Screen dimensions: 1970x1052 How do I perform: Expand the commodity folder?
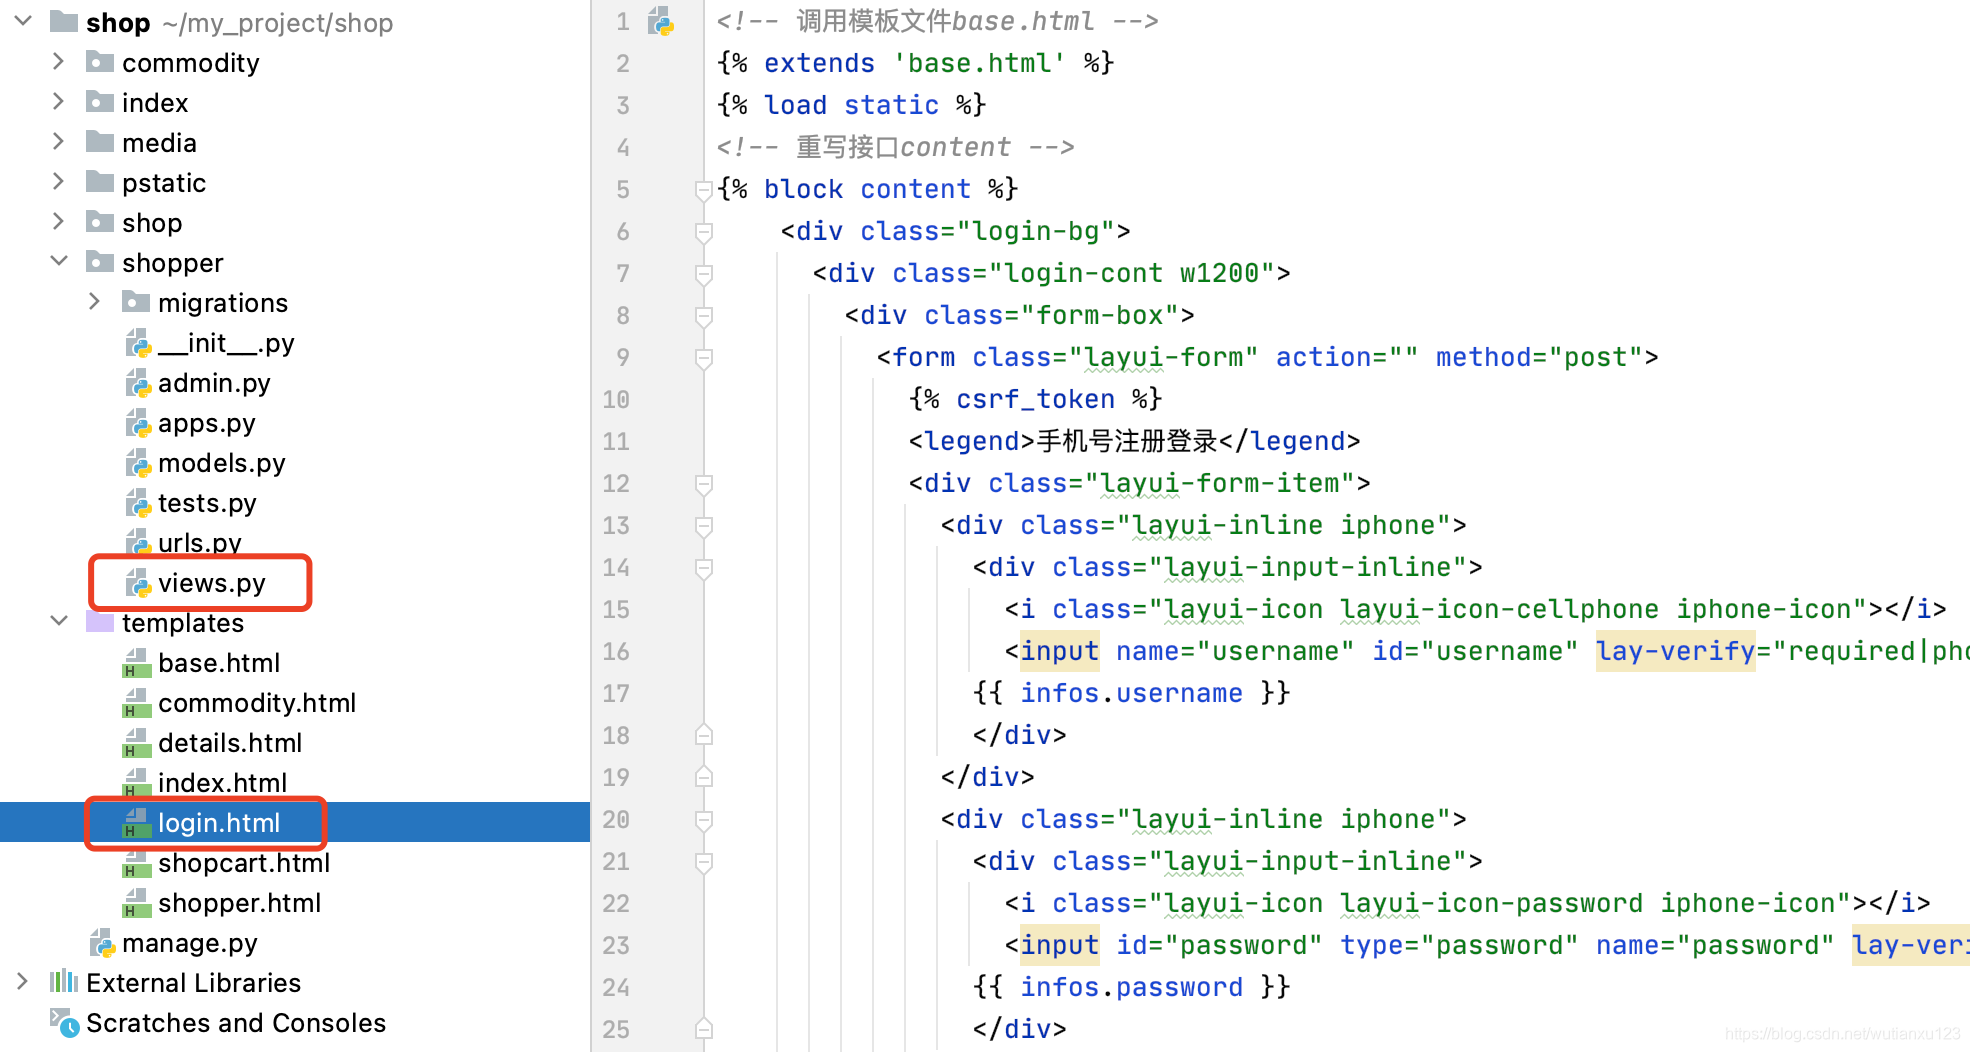[59, 62]
